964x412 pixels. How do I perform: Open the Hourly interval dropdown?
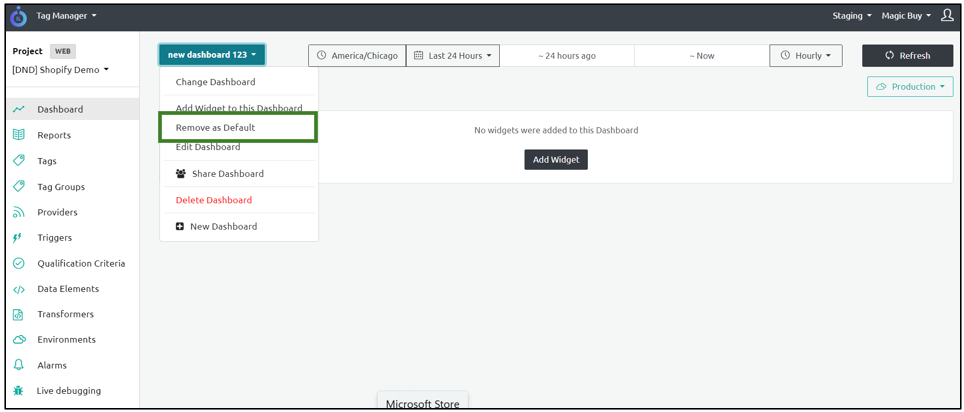coord(806,55)
